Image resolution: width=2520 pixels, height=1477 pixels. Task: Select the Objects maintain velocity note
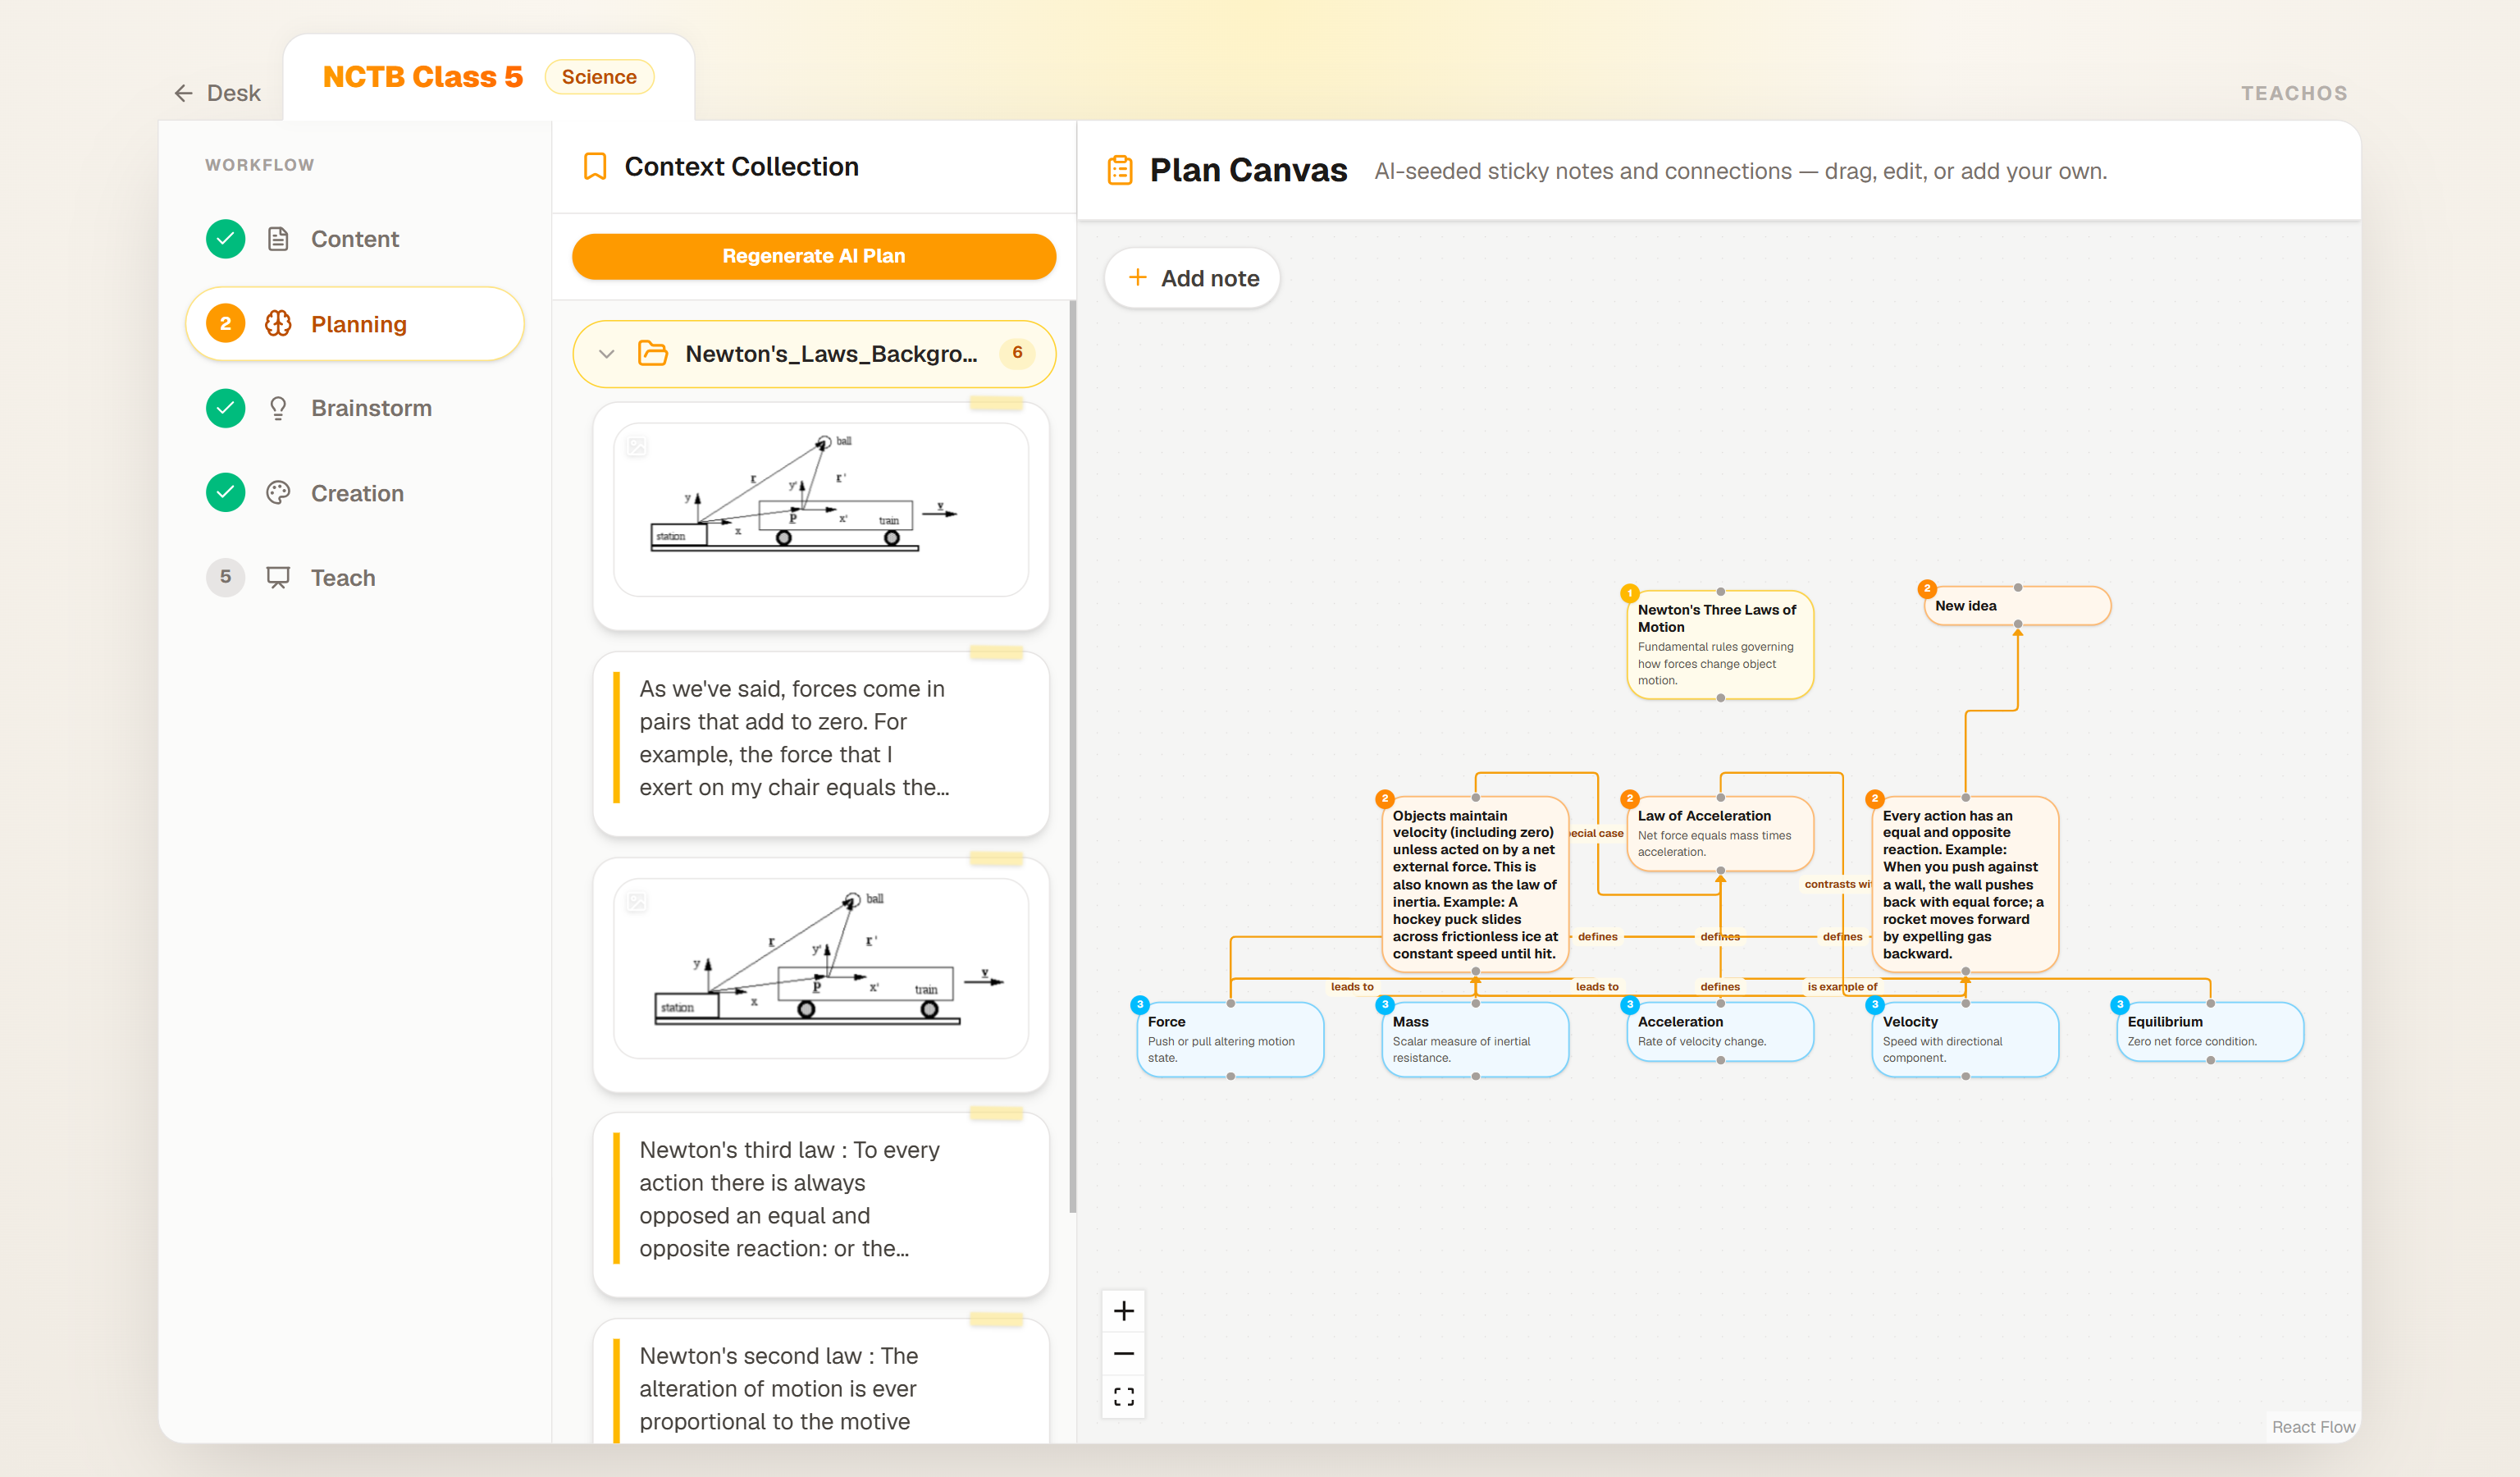pyautogui.click(x=1475, y=884)
